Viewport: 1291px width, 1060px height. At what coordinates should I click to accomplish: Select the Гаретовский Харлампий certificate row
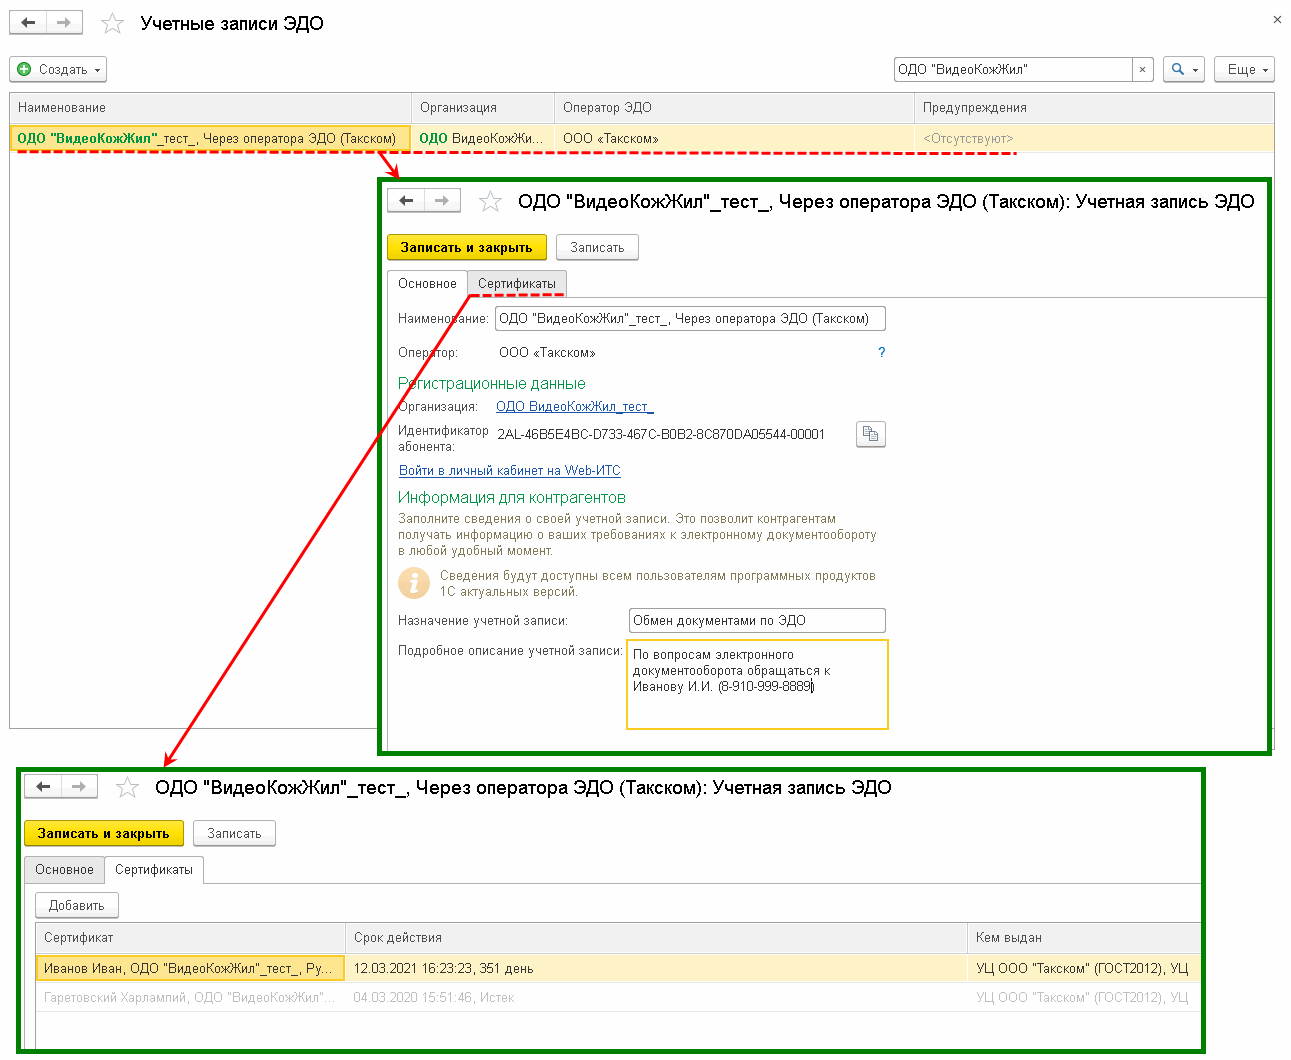618,997
